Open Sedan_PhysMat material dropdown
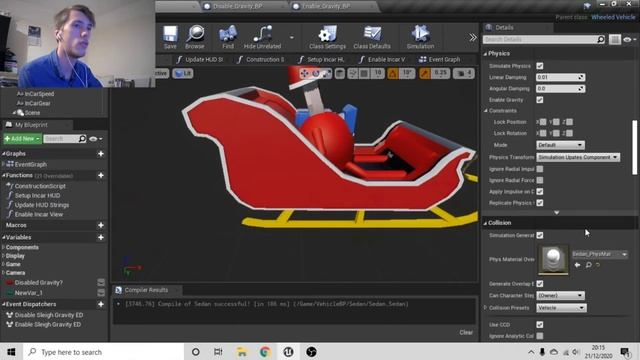 (x=599, y=254)
